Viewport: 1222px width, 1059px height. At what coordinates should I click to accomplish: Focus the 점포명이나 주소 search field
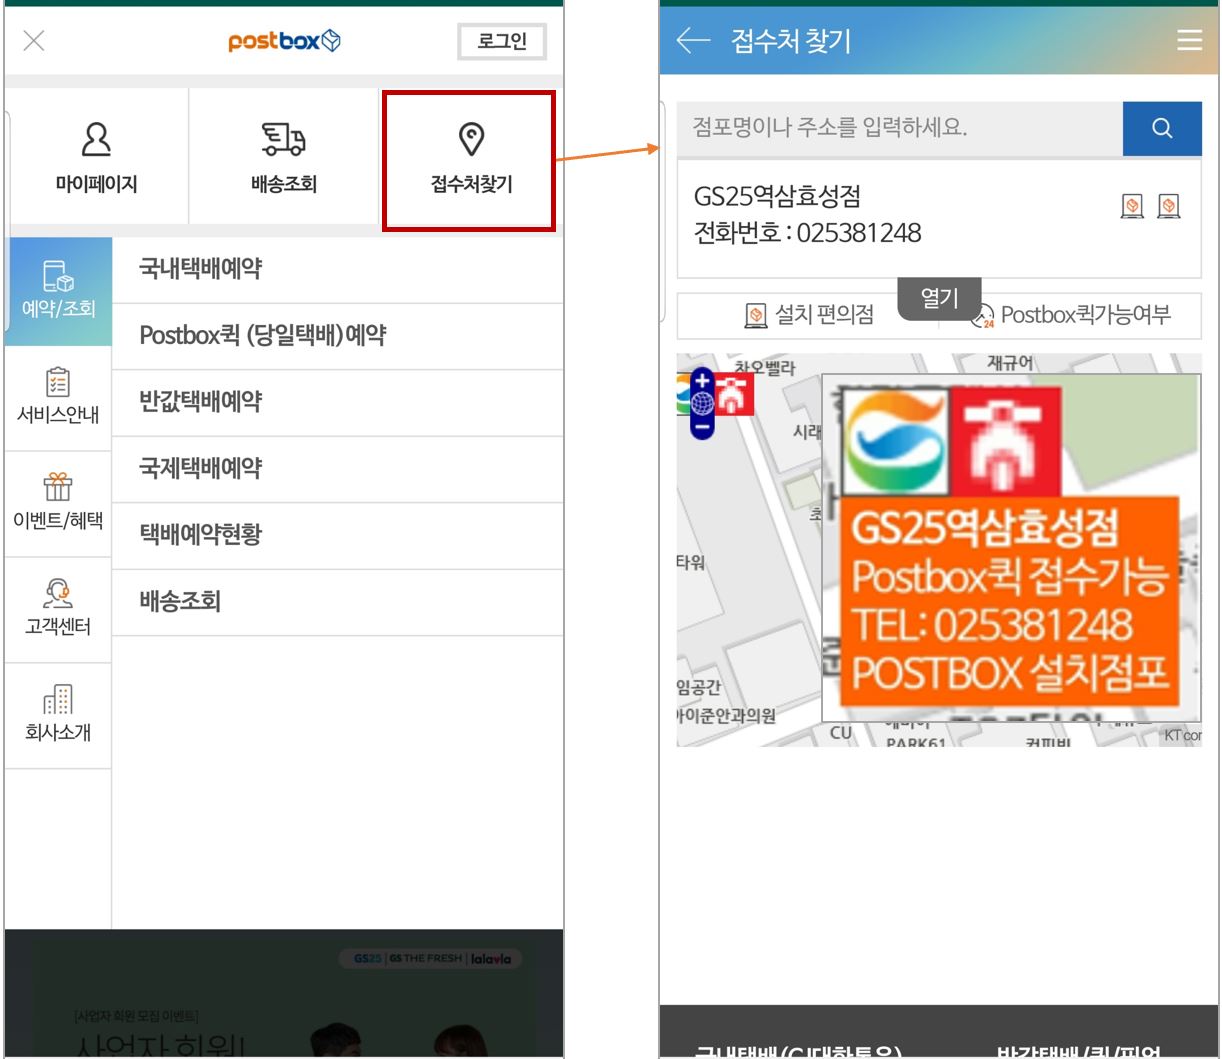pos(900,128)
